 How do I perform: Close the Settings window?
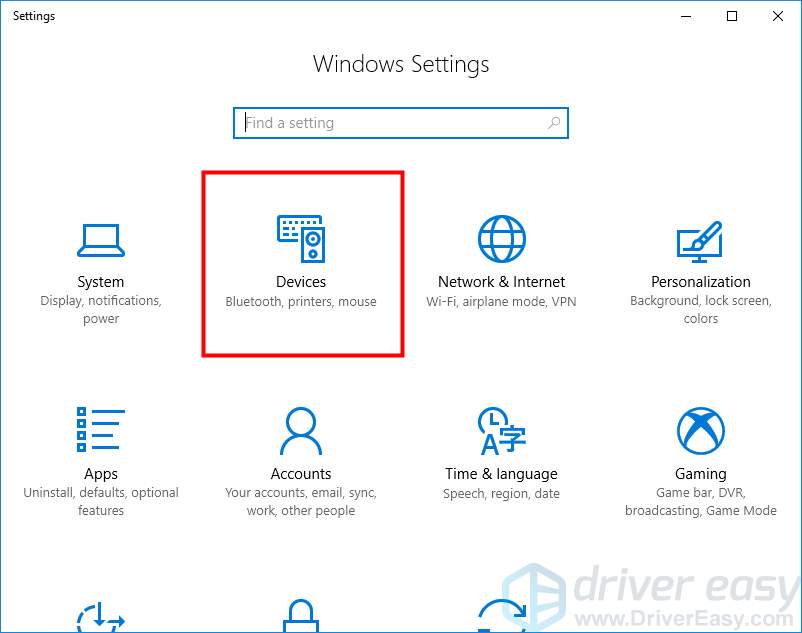point(778,16)
